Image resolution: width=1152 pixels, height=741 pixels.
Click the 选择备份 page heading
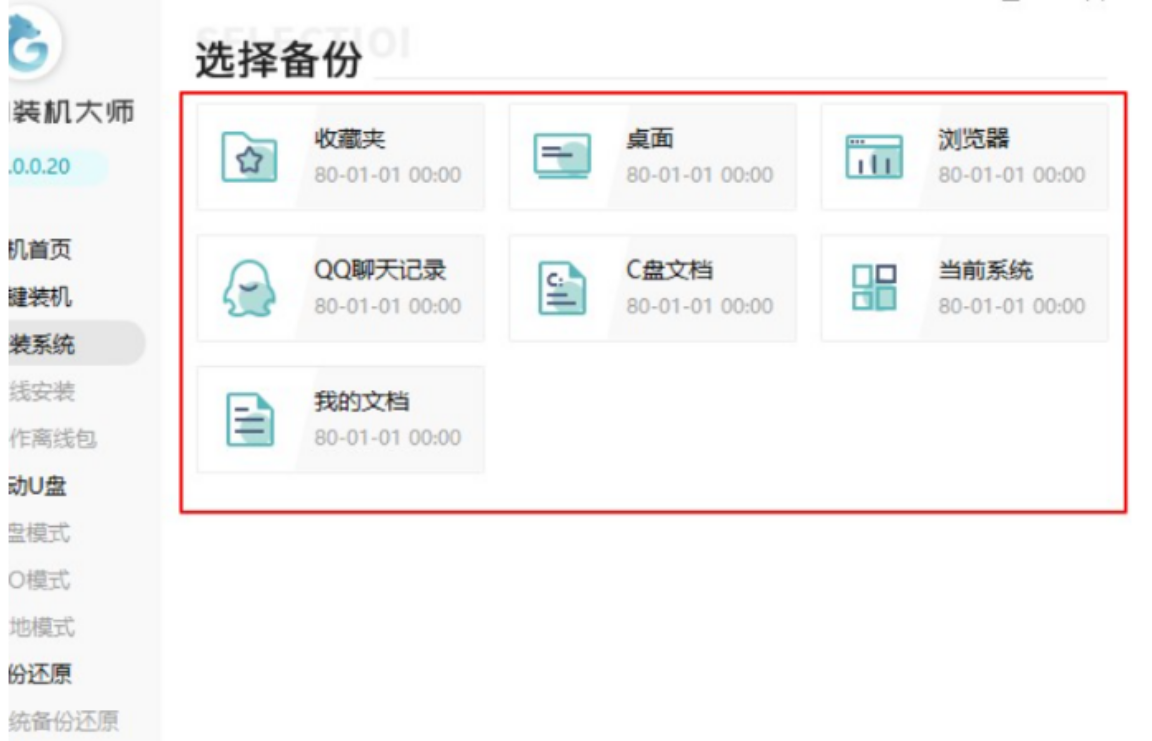[278, 59]
